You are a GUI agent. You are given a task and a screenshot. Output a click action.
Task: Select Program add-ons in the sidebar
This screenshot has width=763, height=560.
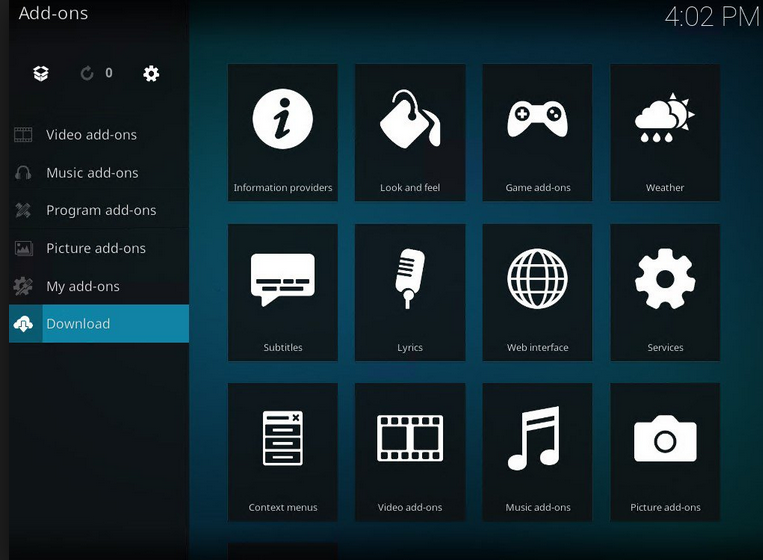click(x=99, y=210)
